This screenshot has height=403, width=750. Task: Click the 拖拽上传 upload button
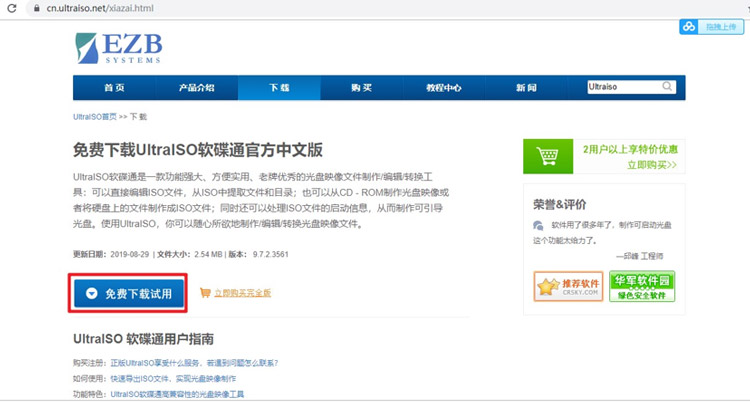click(721, 27)
